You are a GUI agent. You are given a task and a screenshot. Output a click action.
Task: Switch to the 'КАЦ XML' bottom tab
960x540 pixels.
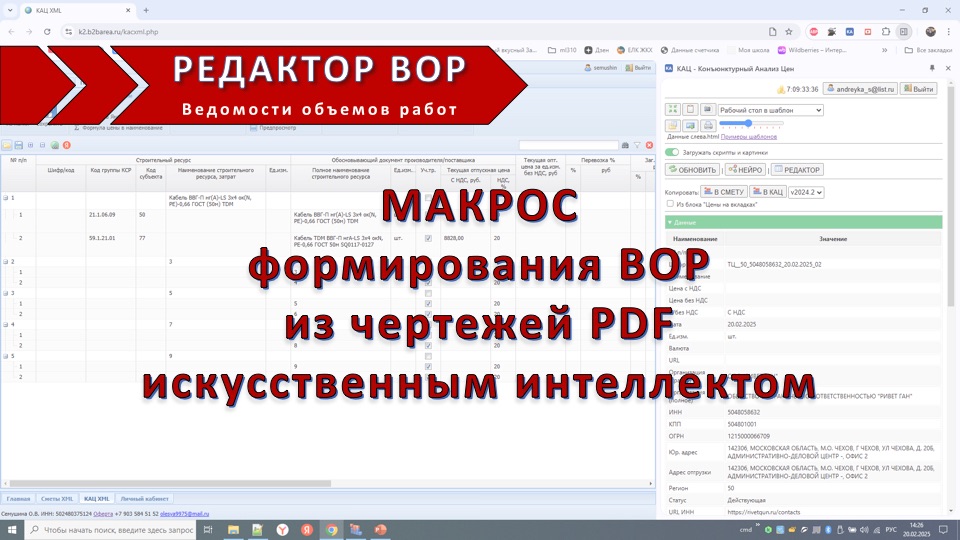pyautogui.click(x=97, y=499)
